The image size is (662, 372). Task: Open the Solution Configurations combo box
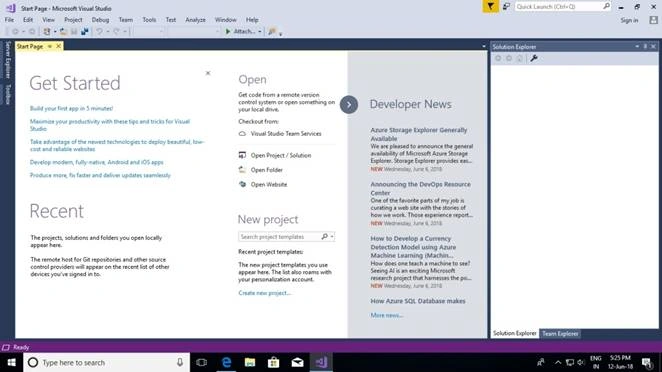click(149, 32)
